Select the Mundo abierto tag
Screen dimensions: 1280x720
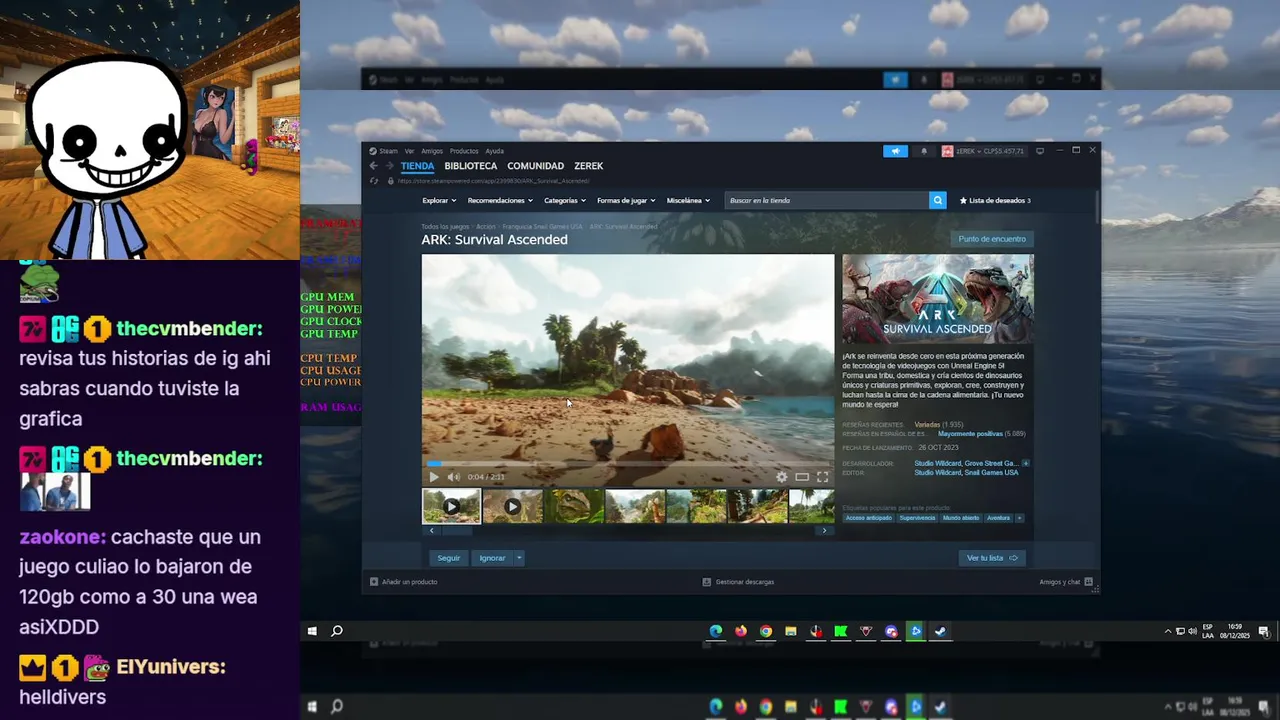[961, 518]
